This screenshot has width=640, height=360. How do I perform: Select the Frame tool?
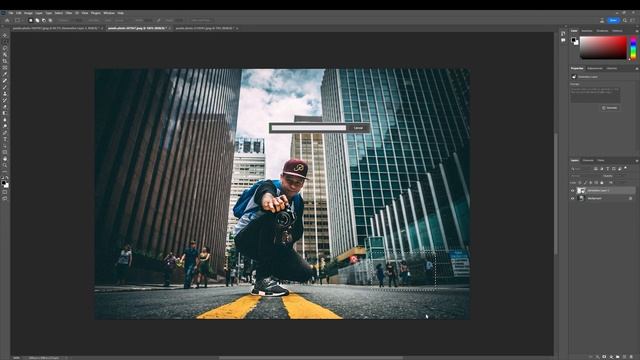click(x=5, y=68)
